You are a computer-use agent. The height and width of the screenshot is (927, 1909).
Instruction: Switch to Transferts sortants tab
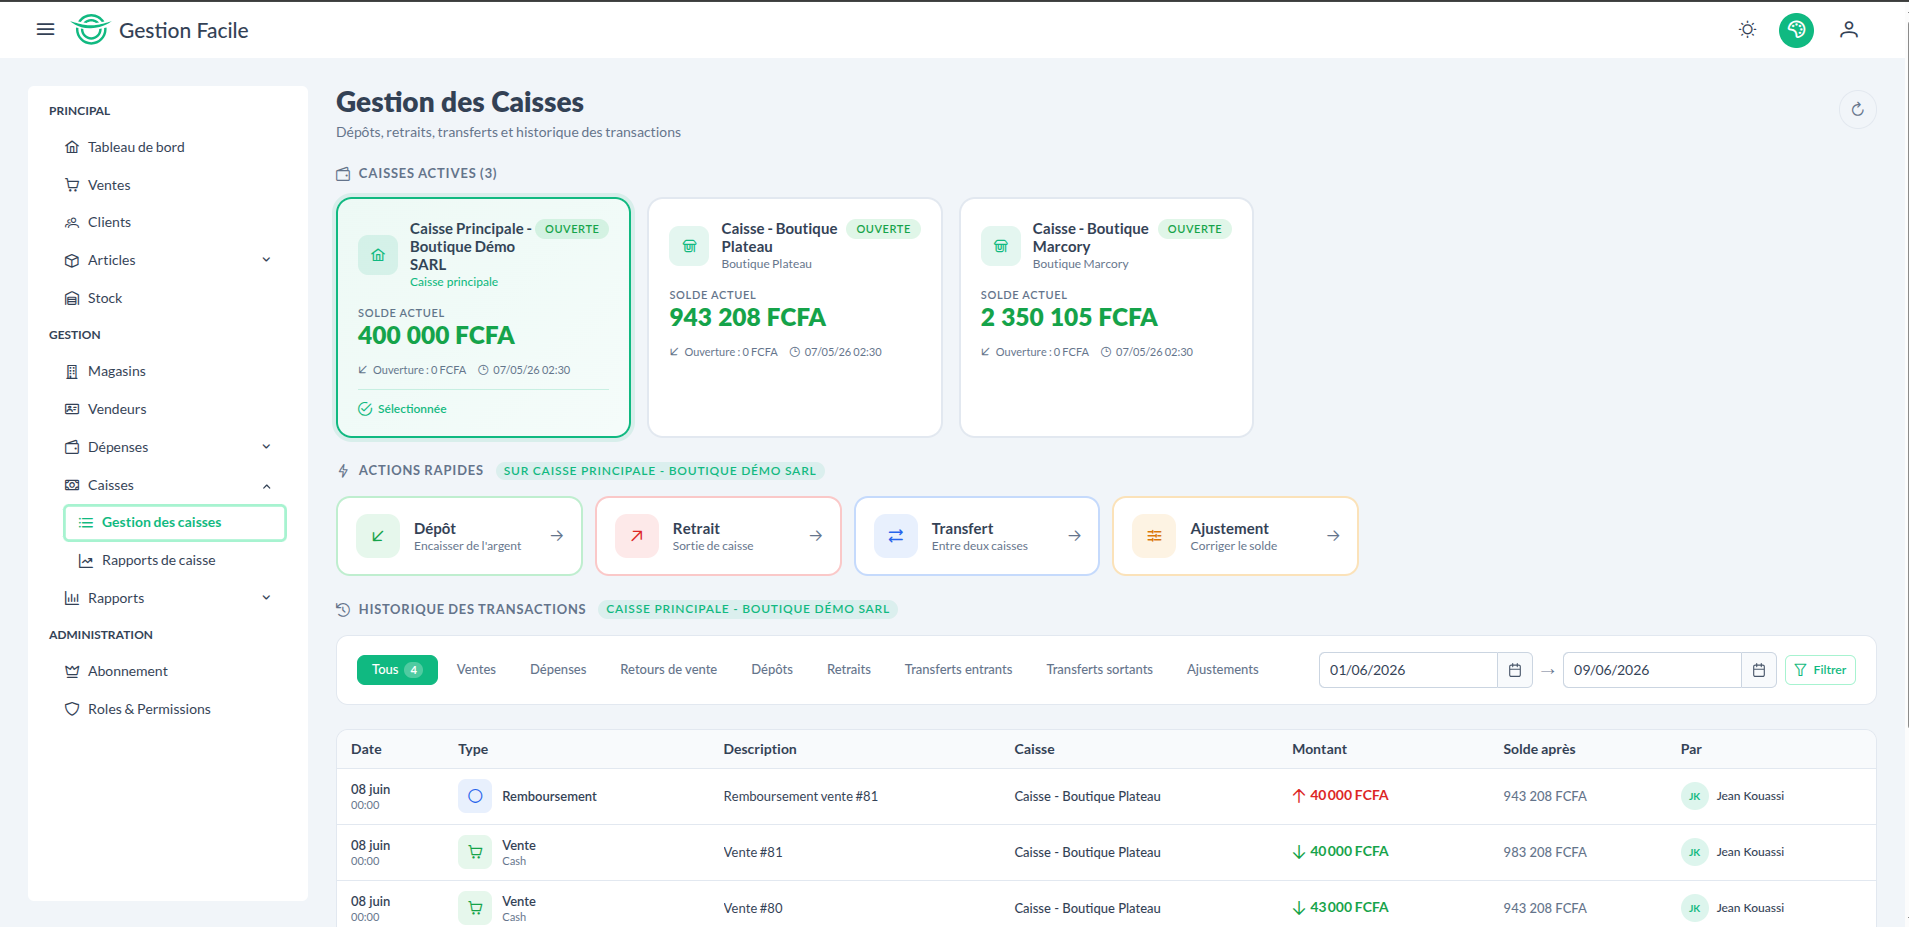point(1099,670)
